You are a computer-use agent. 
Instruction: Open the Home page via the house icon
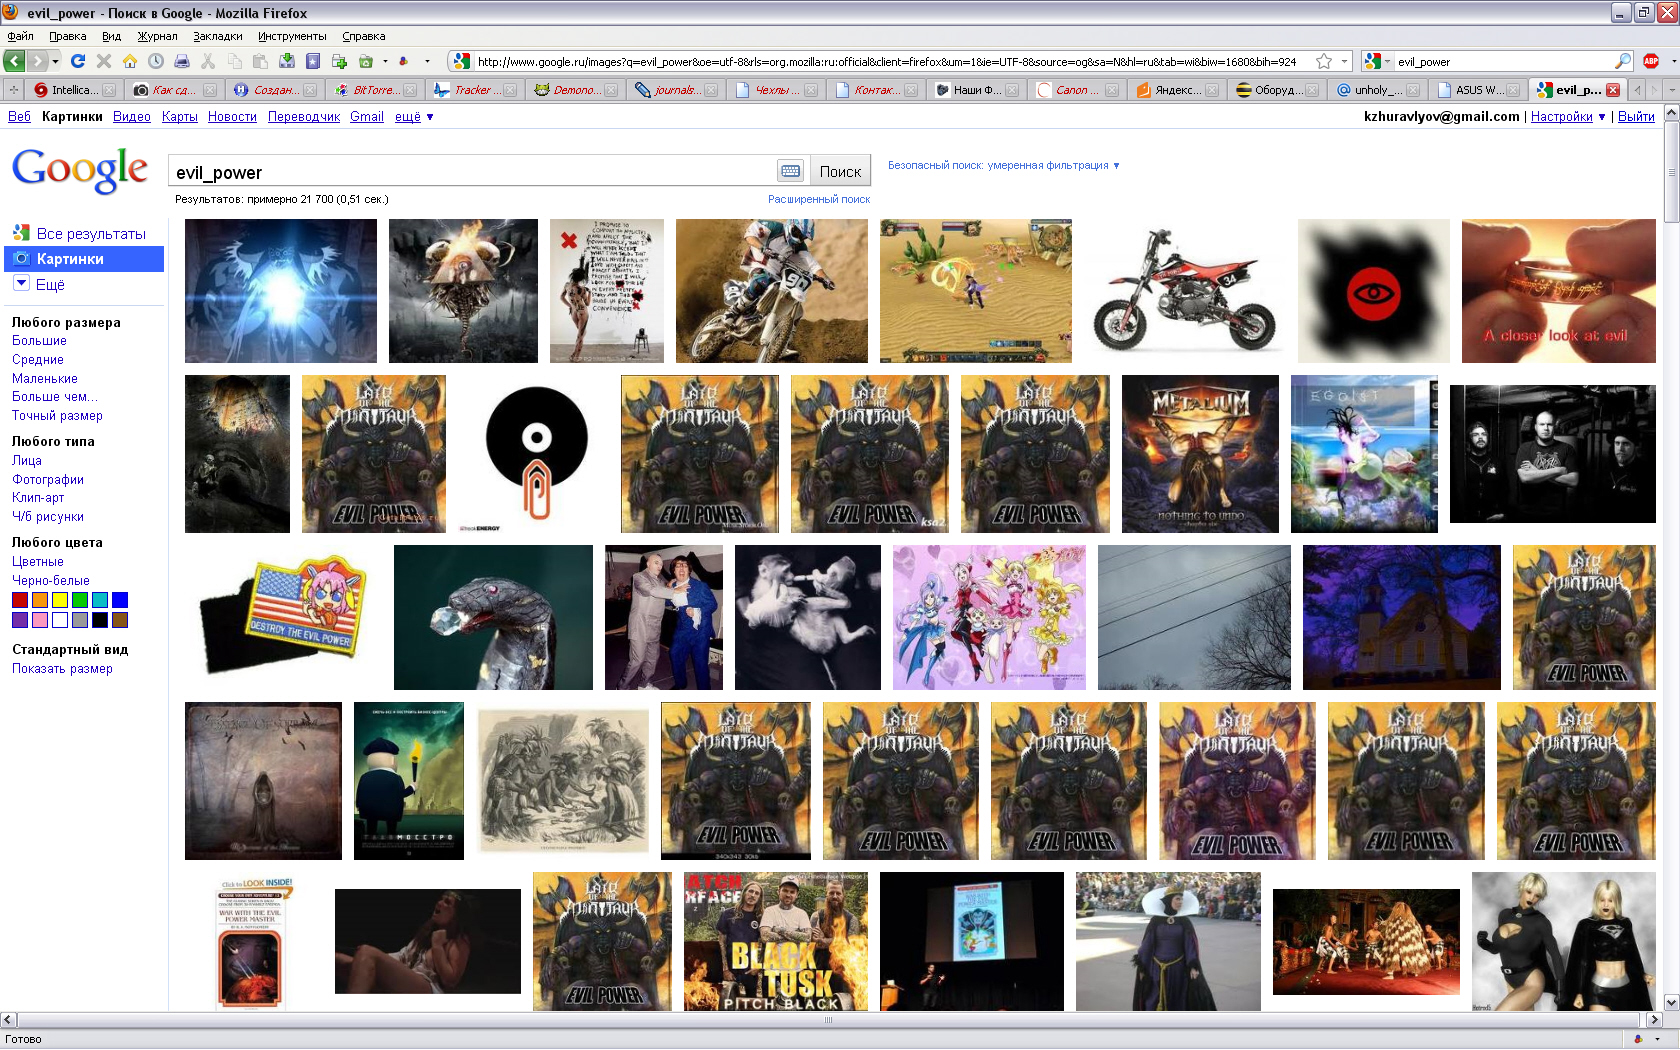click(x=130, y=61)
